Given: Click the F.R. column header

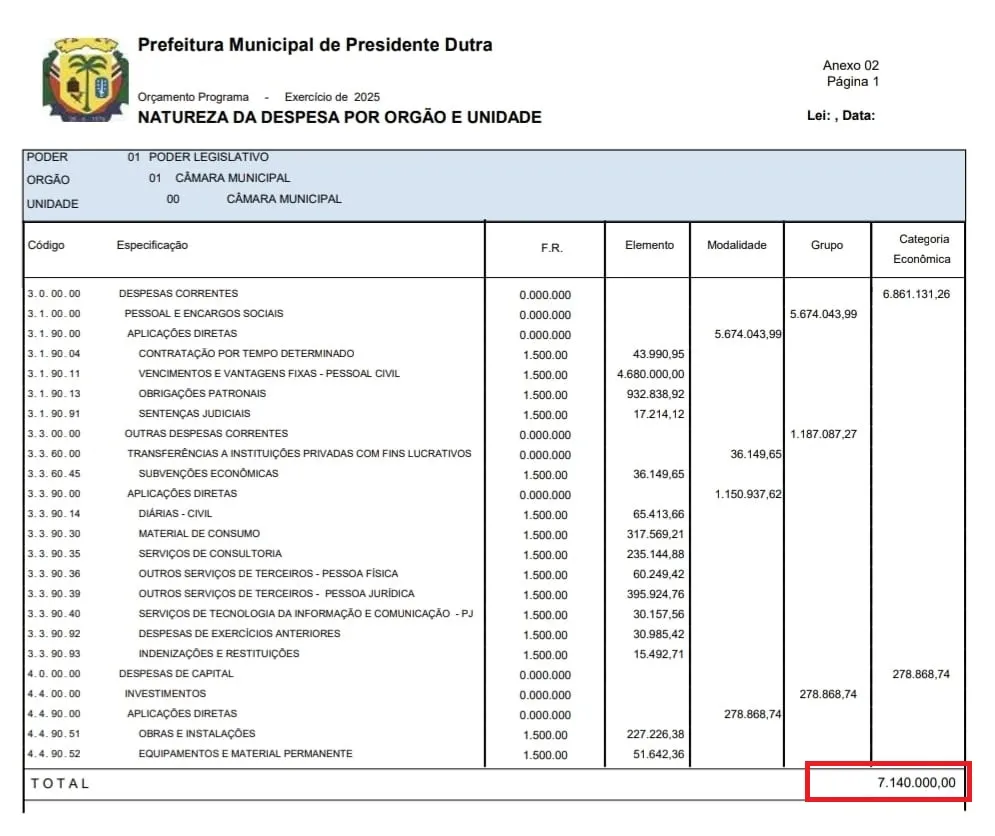Looking at the screenshot, I should pos(551,248).
